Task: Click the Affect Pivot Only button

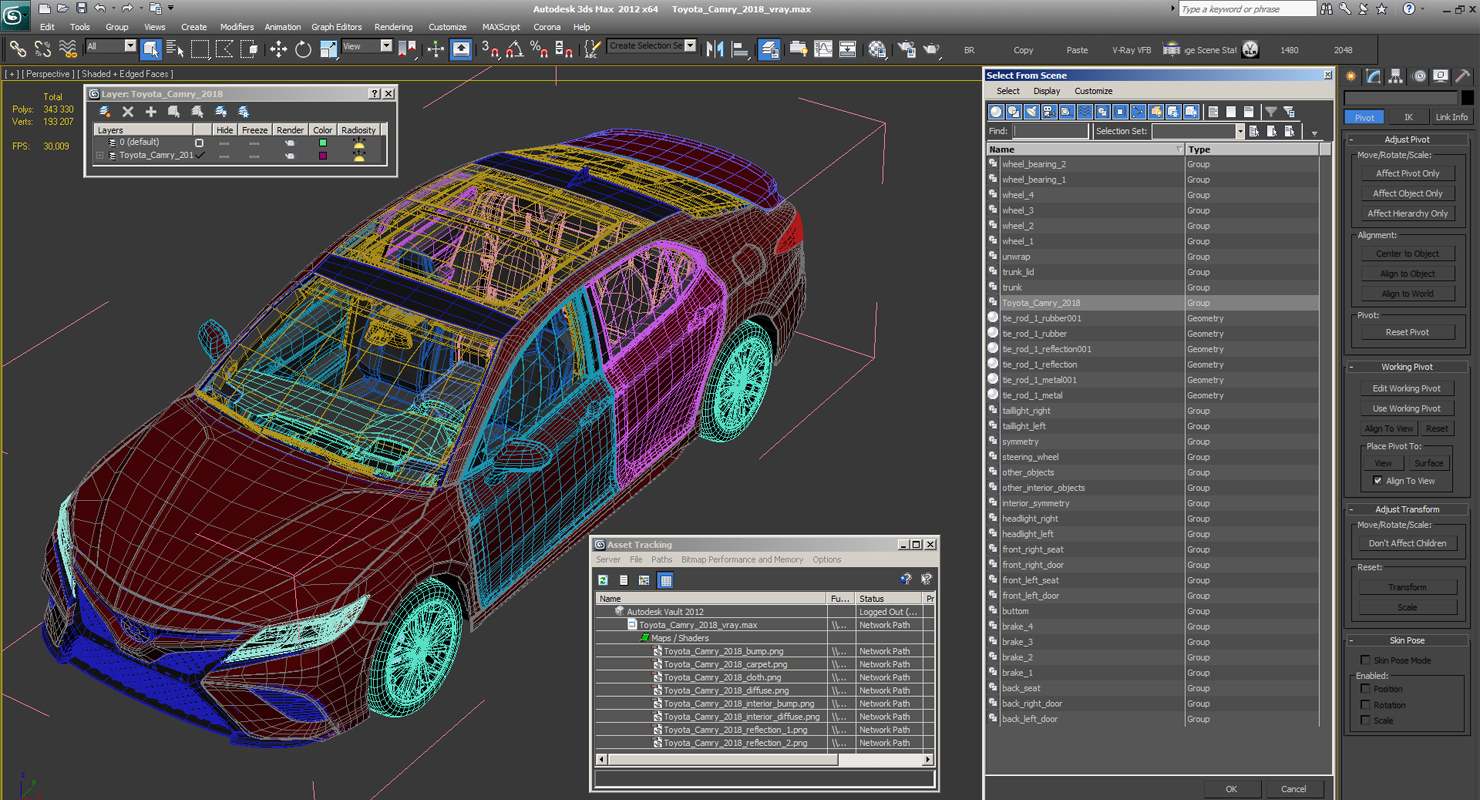Action: coord(1407,173)
